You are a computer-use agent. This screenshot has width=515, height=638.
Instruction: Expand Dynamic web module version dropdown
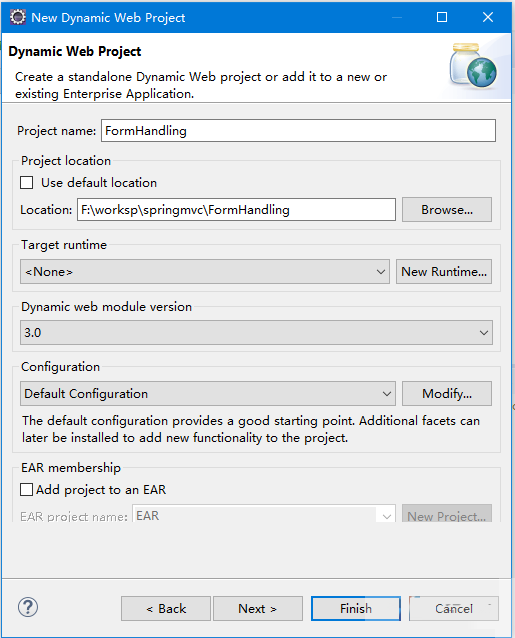pyautogui.click(x=256, y=332)
